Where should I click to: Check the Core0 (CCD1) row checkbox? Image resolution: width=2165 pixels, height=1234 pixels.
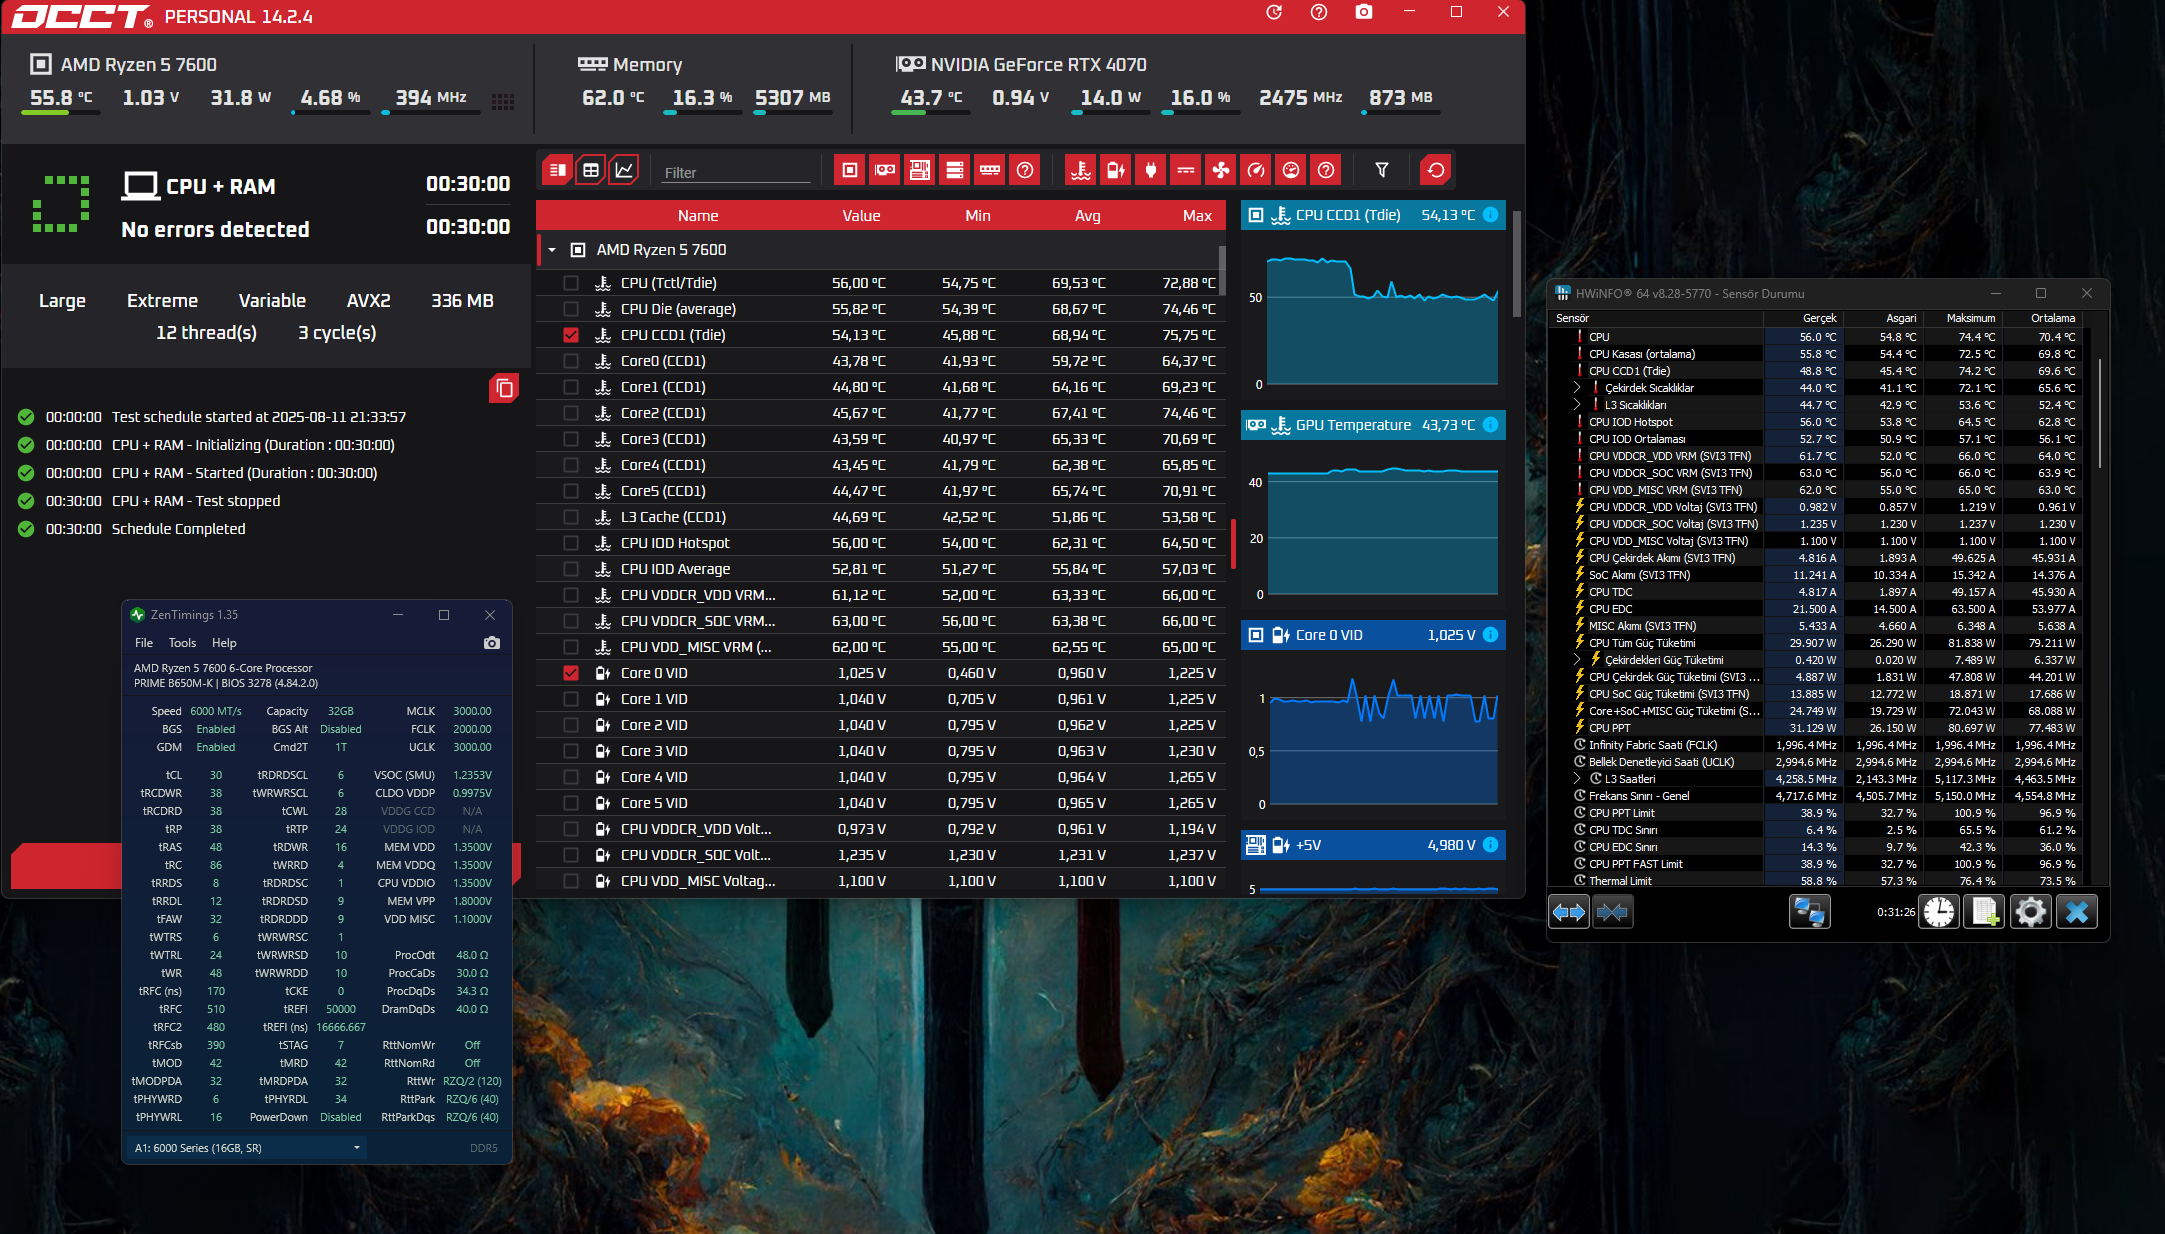571,361
